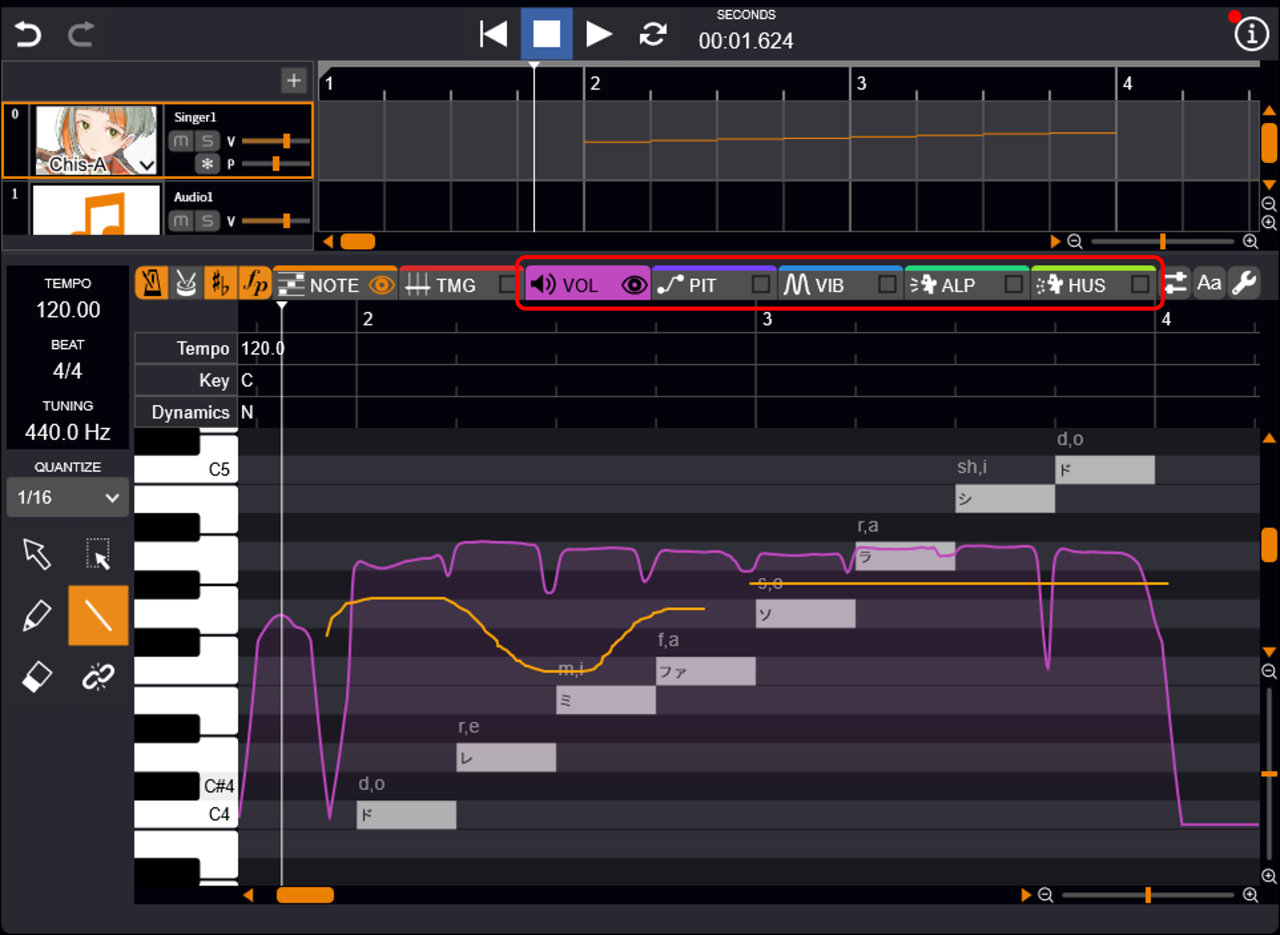Open the wrench settings icon

1244,284
